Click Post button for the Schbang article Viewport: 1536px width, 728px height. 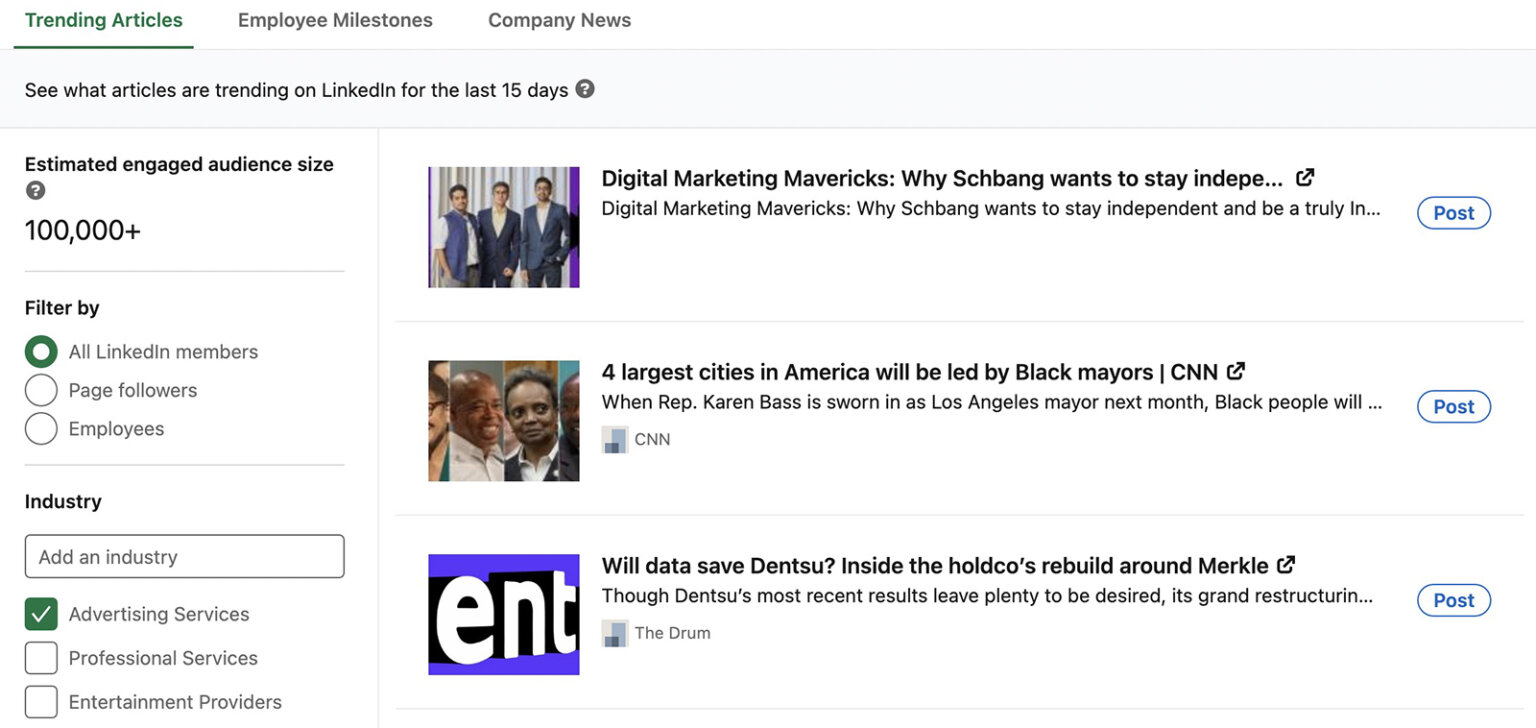click(x=1453, y=213)
